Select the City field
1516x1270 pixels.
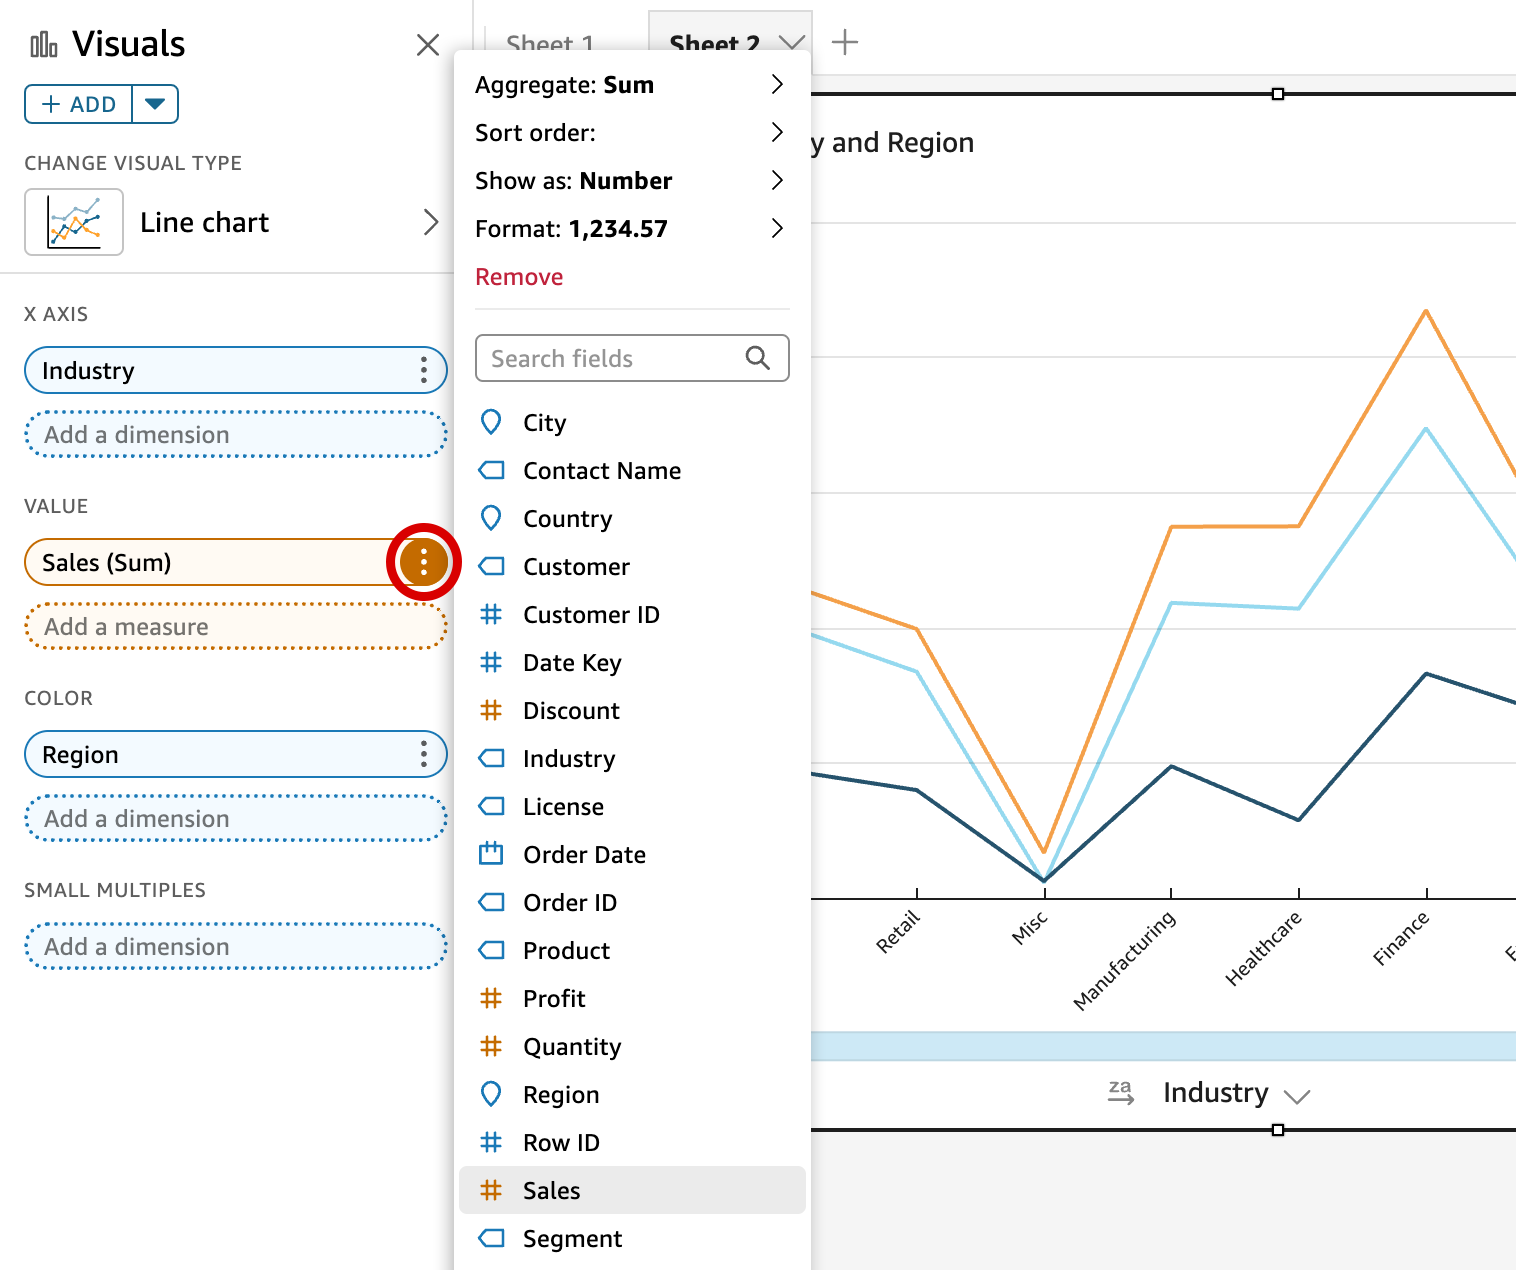[x=632, y=422]
